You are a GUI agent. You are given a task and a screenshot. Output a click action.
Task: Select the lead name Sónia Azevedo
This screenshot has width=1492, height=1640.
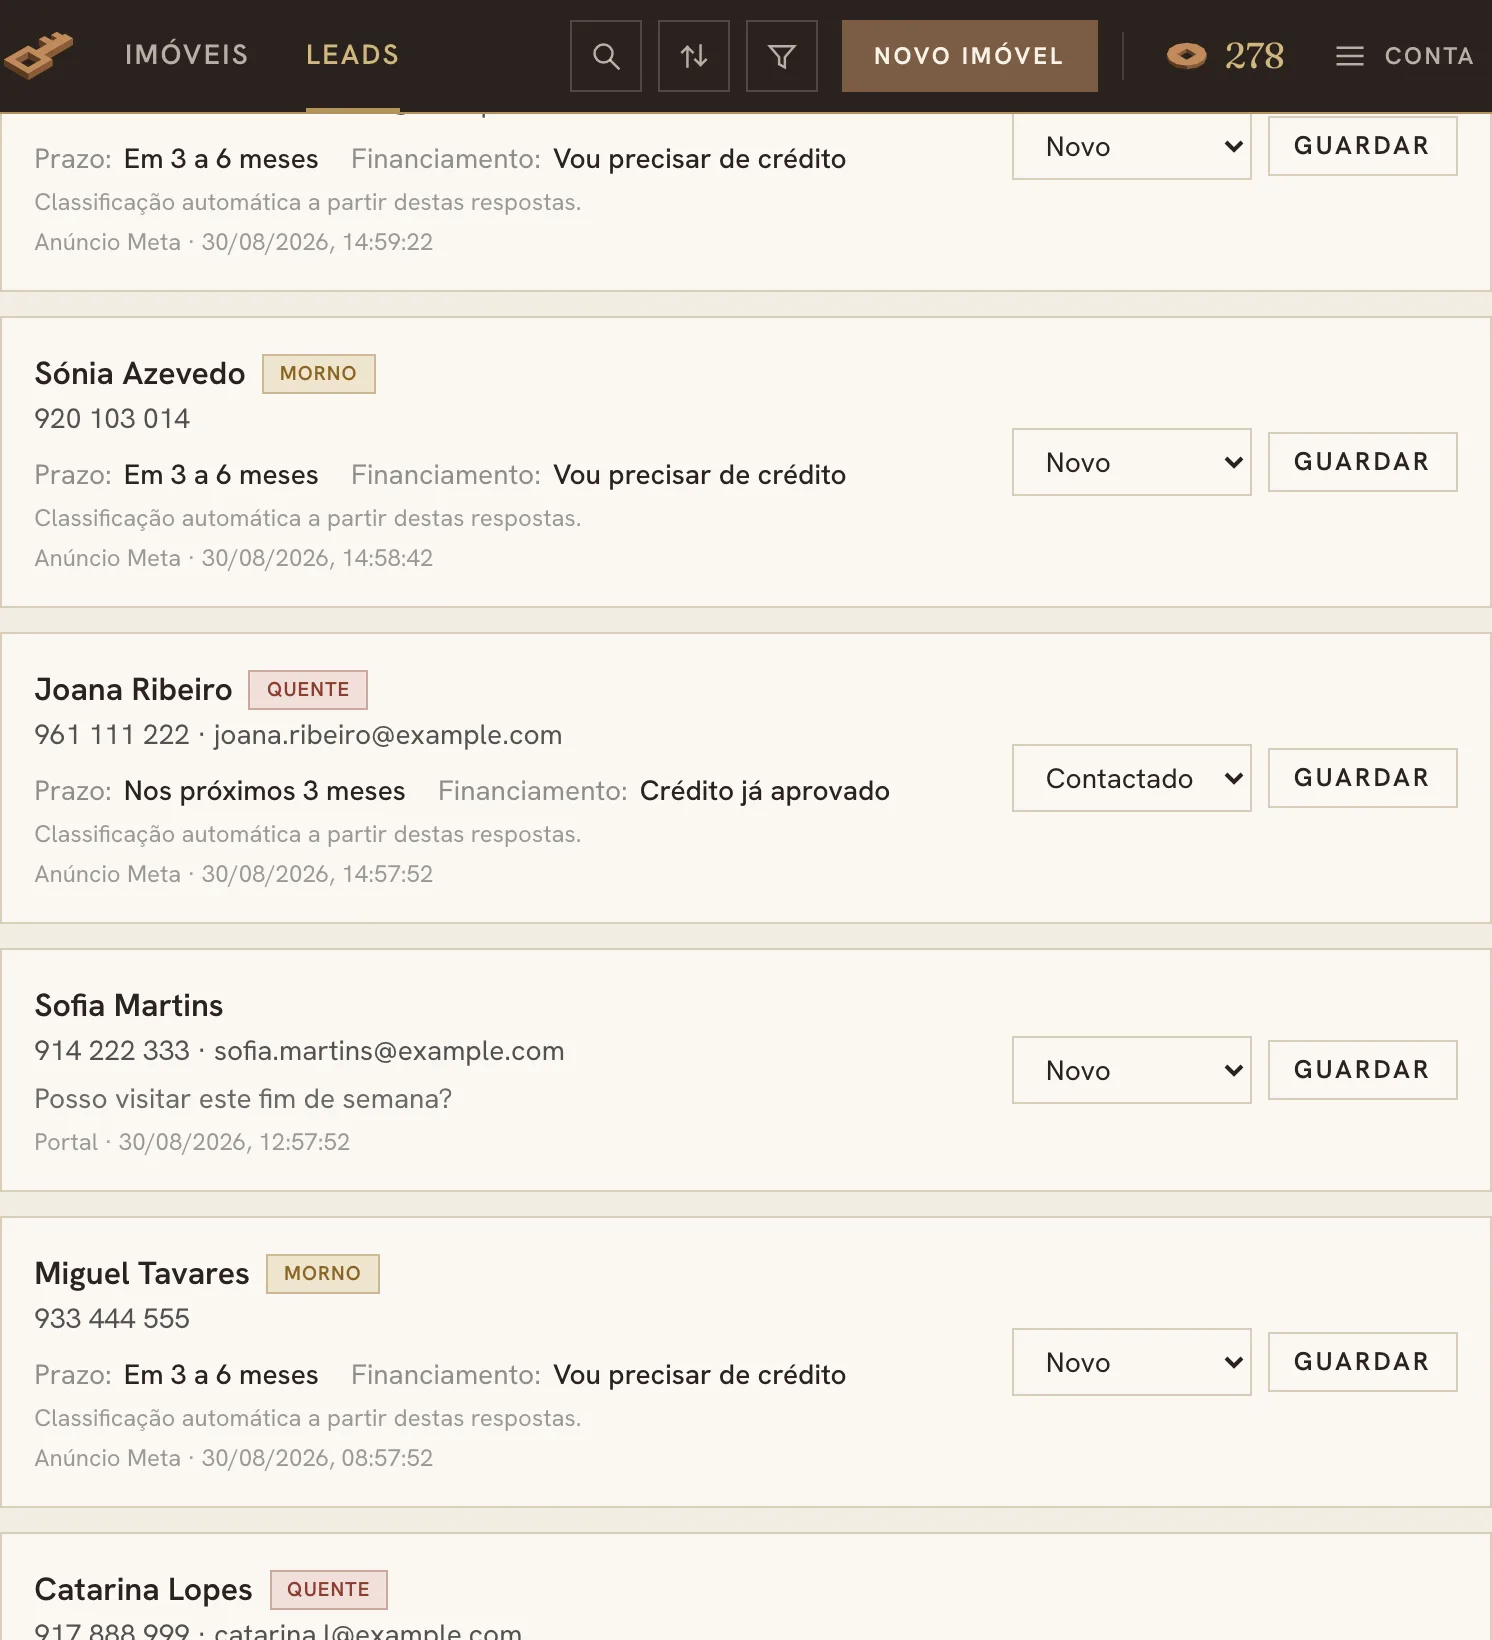pos(140,374)
